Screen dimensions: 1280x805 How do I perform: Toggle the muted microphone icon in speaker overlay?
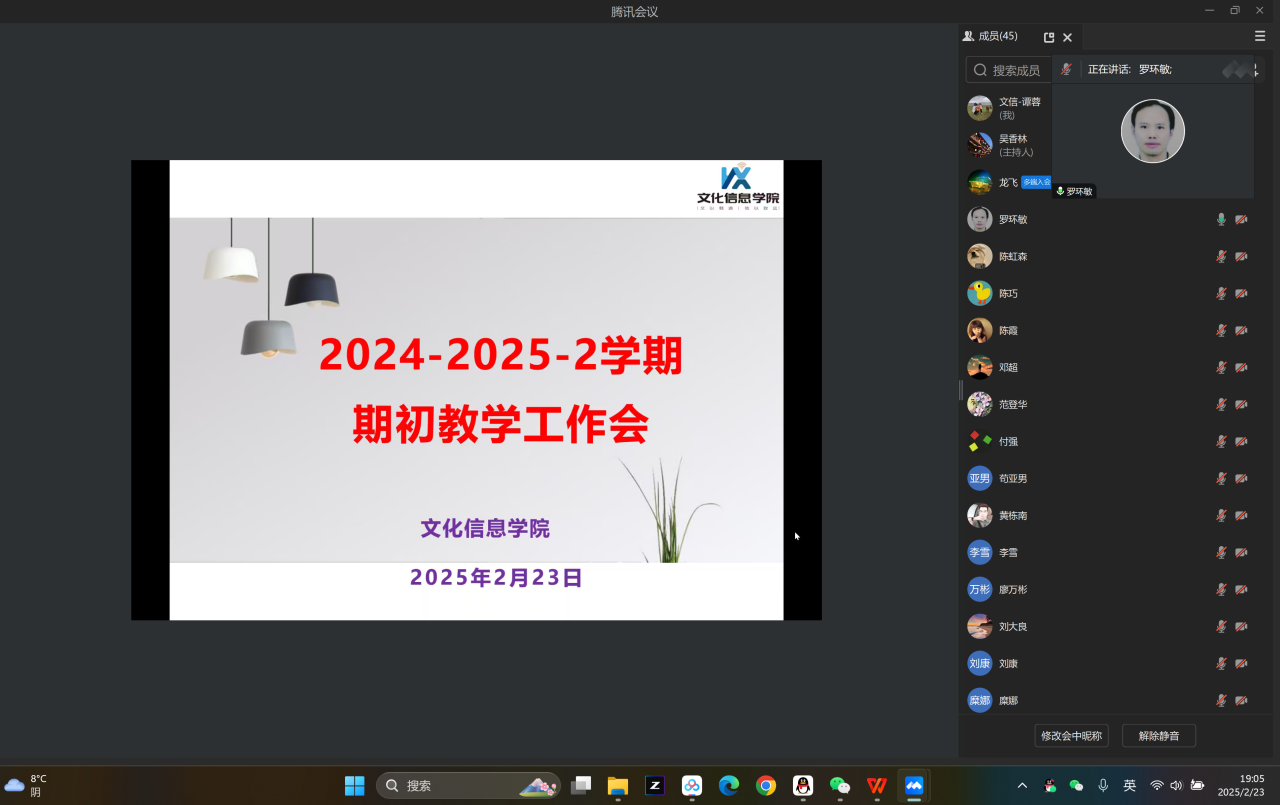click(x=1066, y=69)
